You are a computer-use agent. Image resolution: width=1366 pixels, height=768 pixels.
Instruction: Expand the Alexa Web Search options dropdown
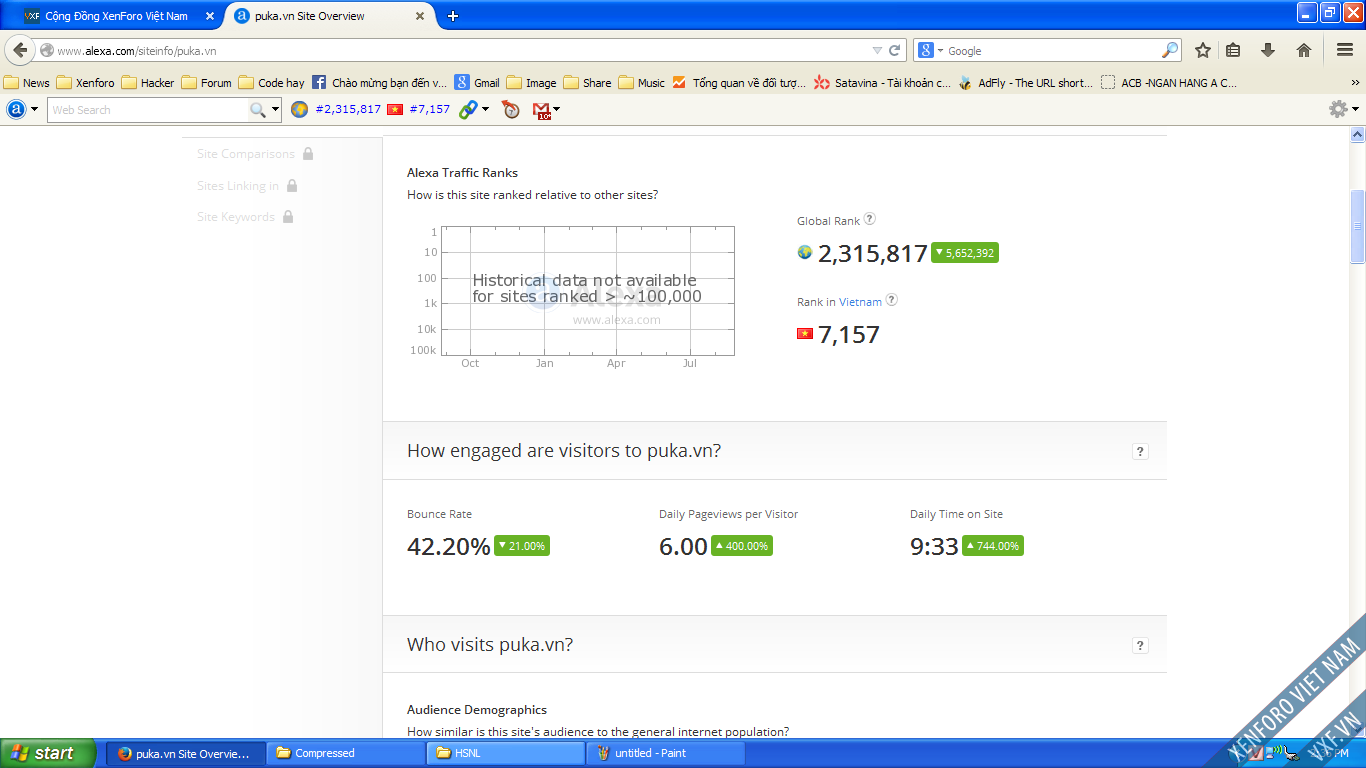(275, 110)
